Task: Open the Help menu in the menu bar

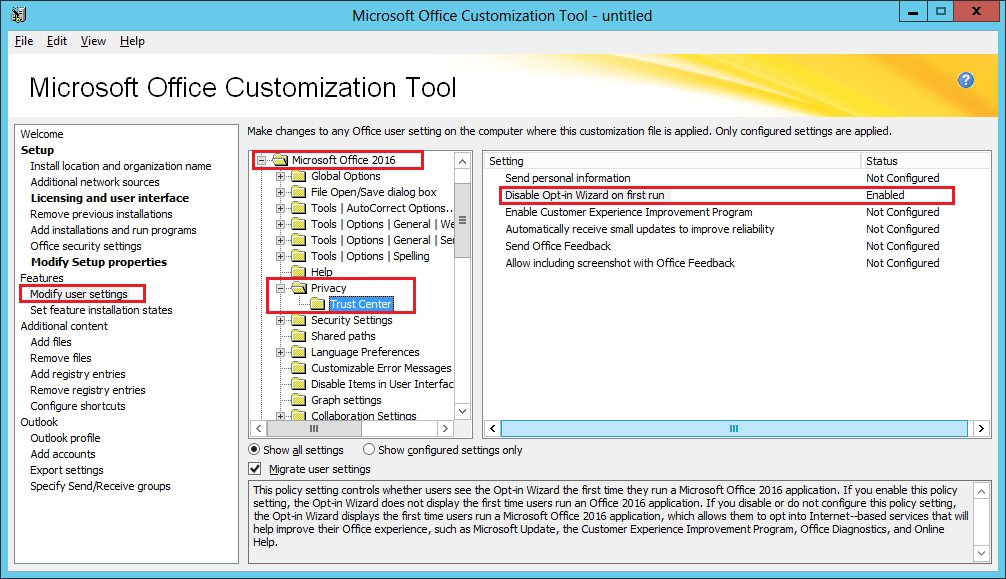Action: point(132,41)
